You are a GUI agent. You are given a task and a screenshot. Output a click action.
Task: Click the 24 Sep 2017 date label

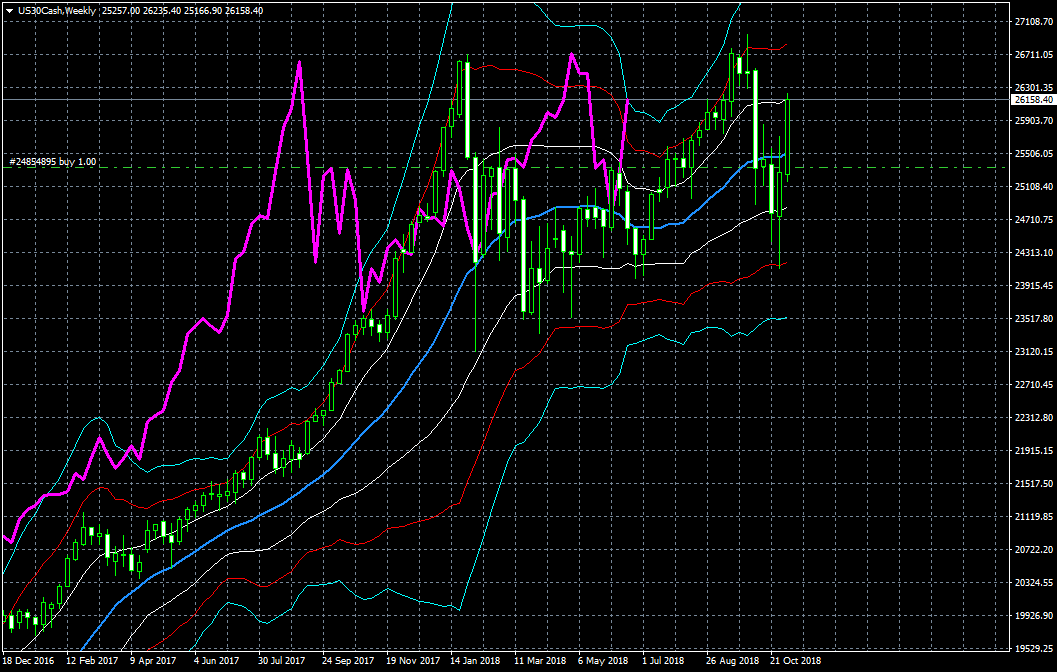pyautogui.click(x=348, y=661)
